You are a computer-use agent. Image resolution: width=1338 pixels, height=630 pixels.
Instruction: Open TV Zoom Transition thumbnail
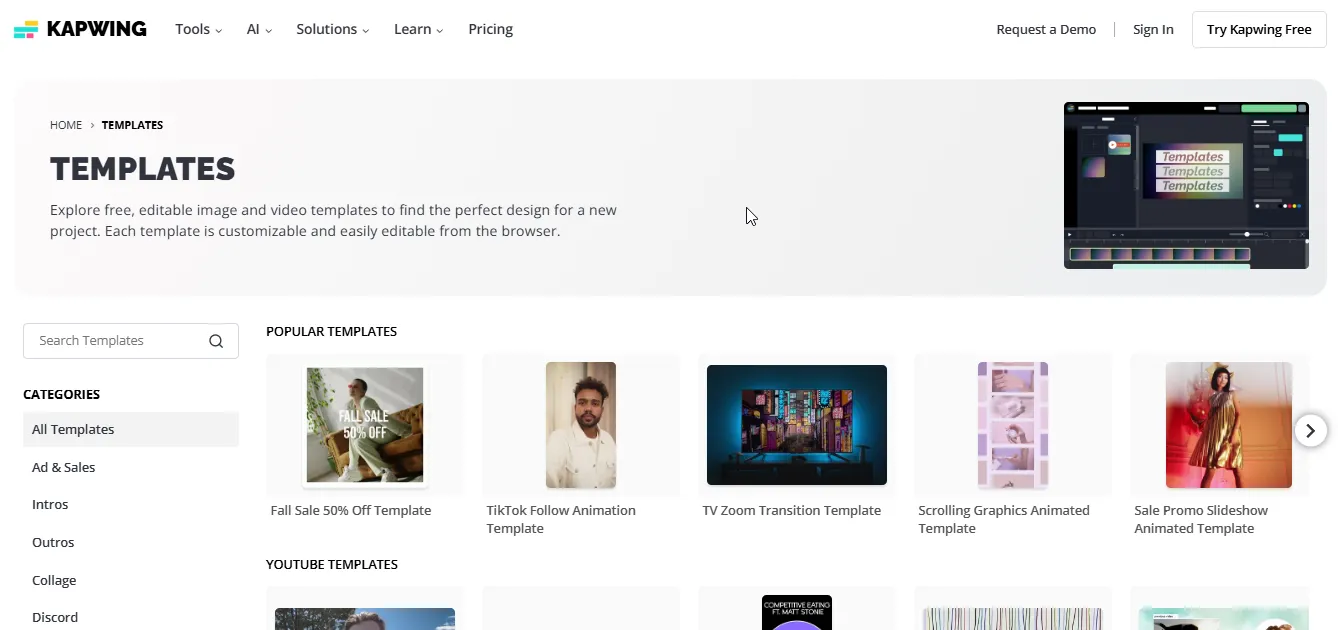[797, 425]
